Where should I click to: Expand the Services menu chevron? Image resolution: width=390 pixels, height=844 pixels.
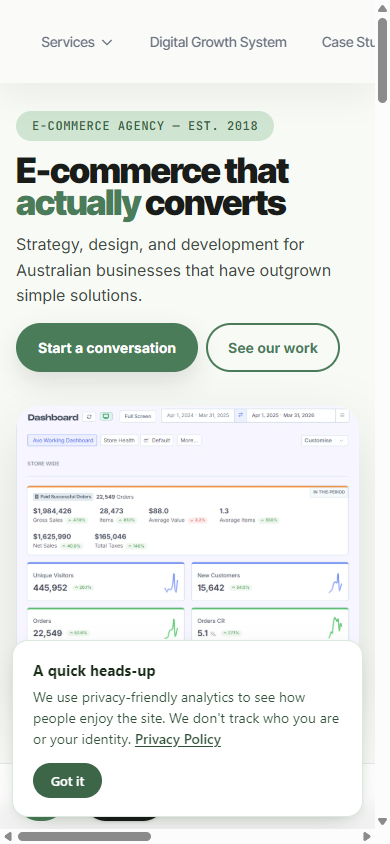tap(107, 43)
